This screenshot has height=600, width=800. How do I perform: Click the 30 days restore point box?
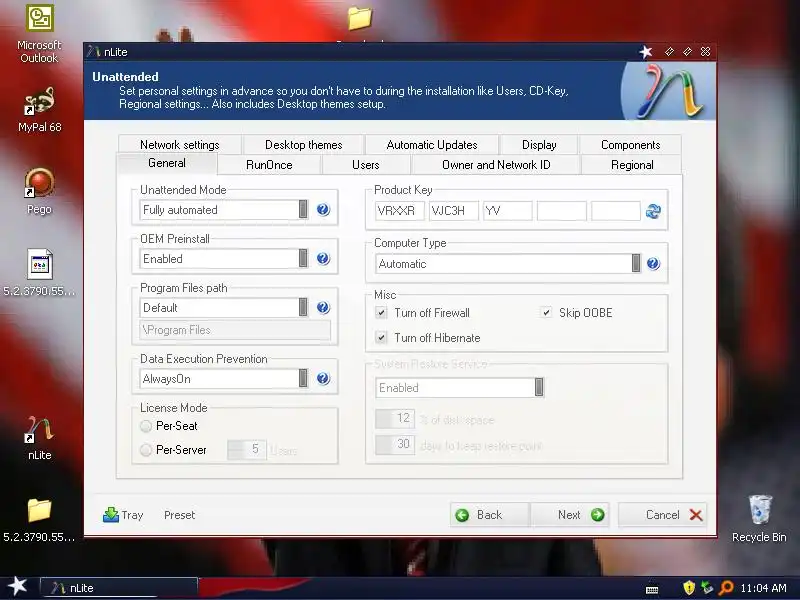[x=395, y=444]
